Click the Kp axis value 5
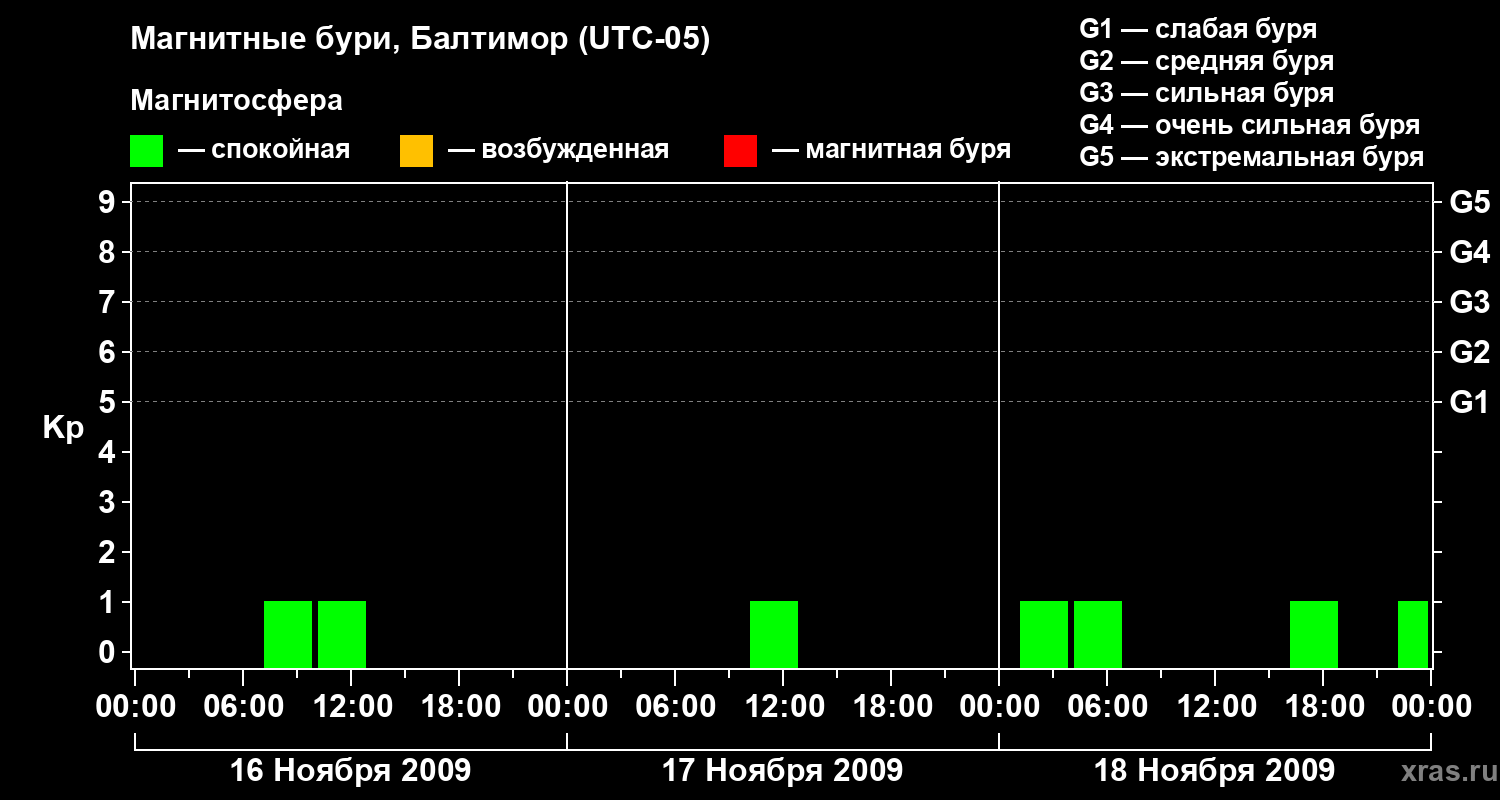Viewport: 1500px width, 800px height. [109, 402]
